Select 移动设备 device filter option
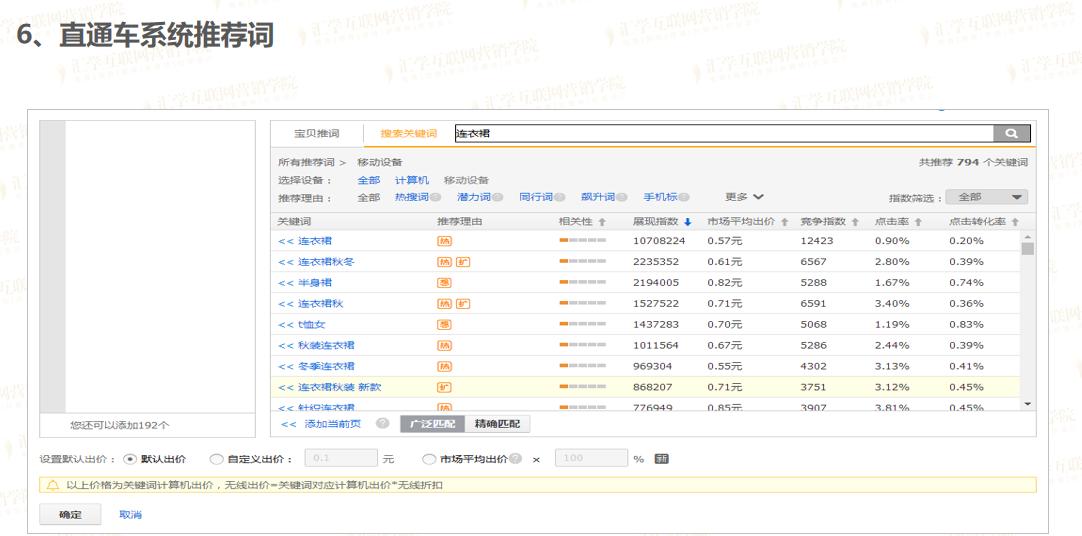 tap(466, 180)
